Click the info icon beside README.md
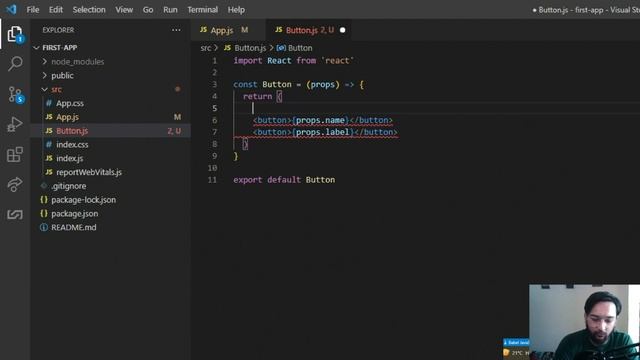Viewport: 640px width, 360px height. pyautogui.click(x=44, y=227)
